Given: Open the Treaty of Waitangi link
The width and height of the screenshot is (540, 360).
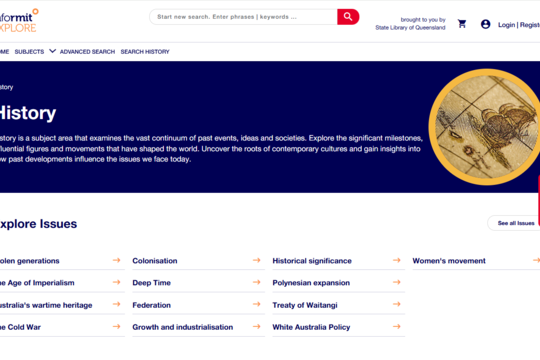Looking at the screenshot, I should coord(305,305).
